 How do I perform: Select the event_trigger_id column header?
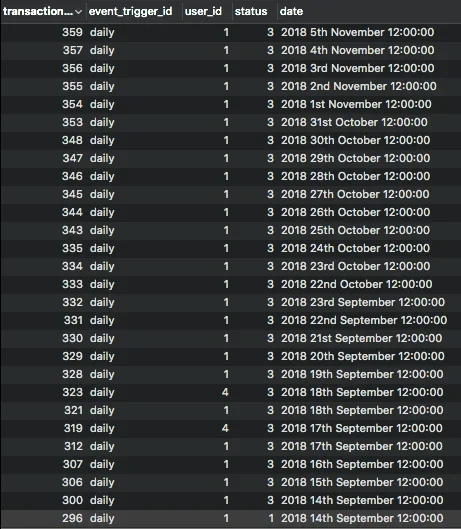coord(130,11)
